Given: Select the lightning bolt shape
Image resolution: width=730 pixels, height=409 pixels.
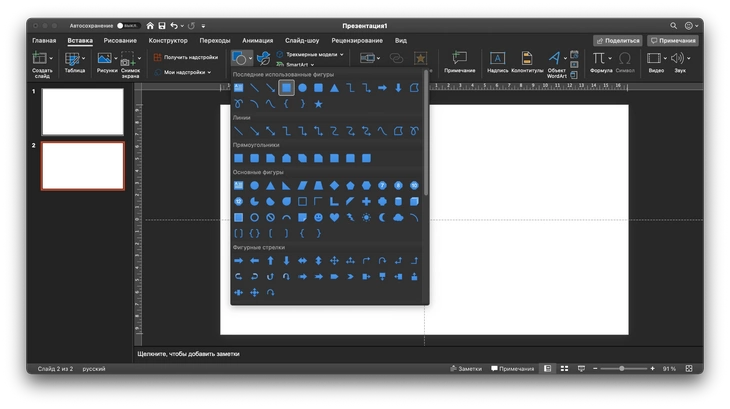Looking at the screenshot, I should tap(350, 217).
